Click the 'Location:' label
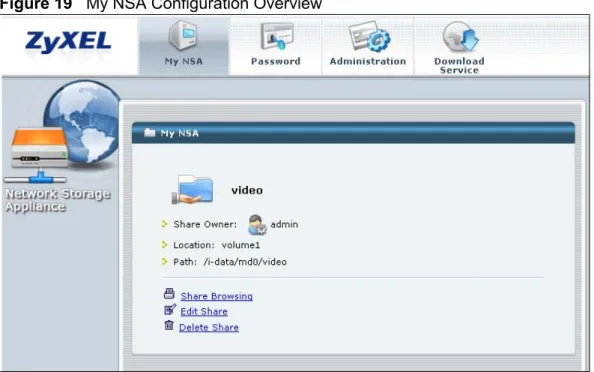This screenshot has width=594, height=372. click(x=194, y=245)
